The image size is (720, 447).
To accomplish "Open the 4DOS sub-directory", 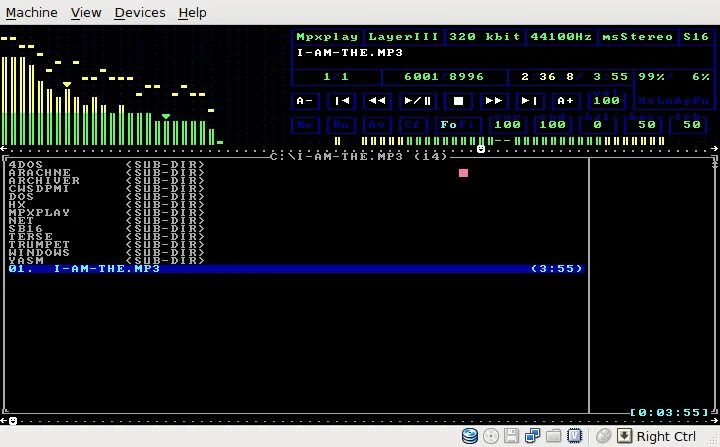I will tap(107, 164).
